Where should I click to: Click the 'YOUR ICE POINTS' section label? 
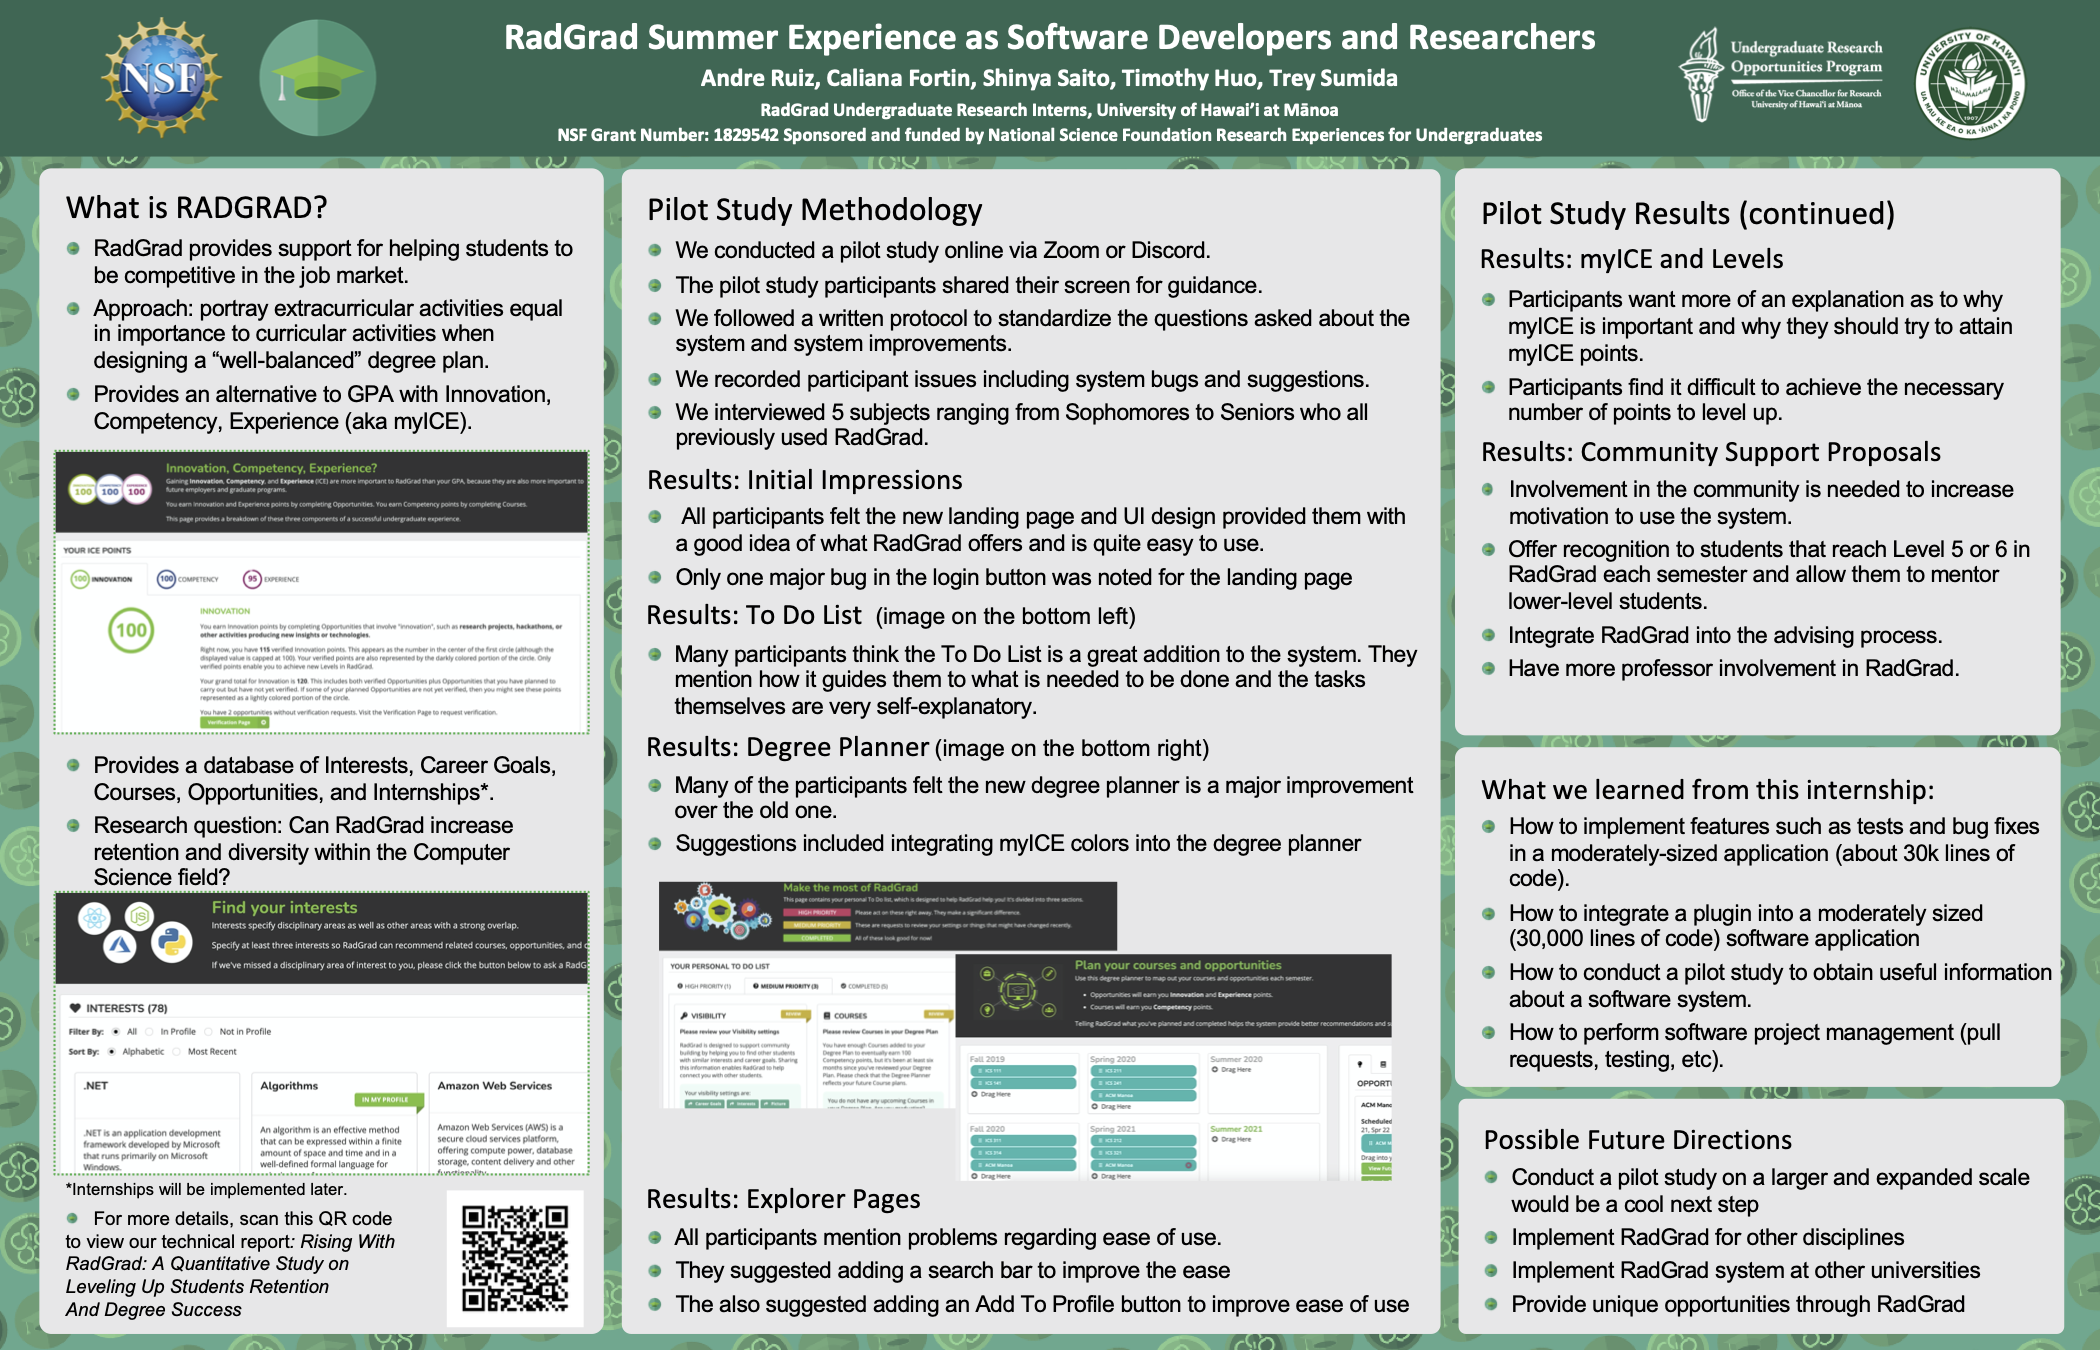coord(97,550)
